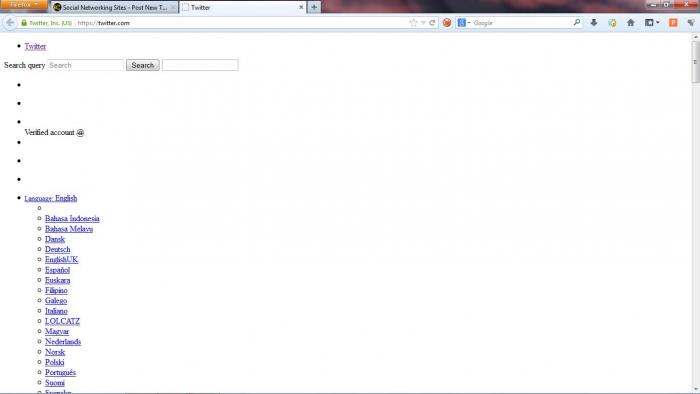This screenshot has height=394, width=700.
Task: Select Português language
Action: tap(60, 373)
